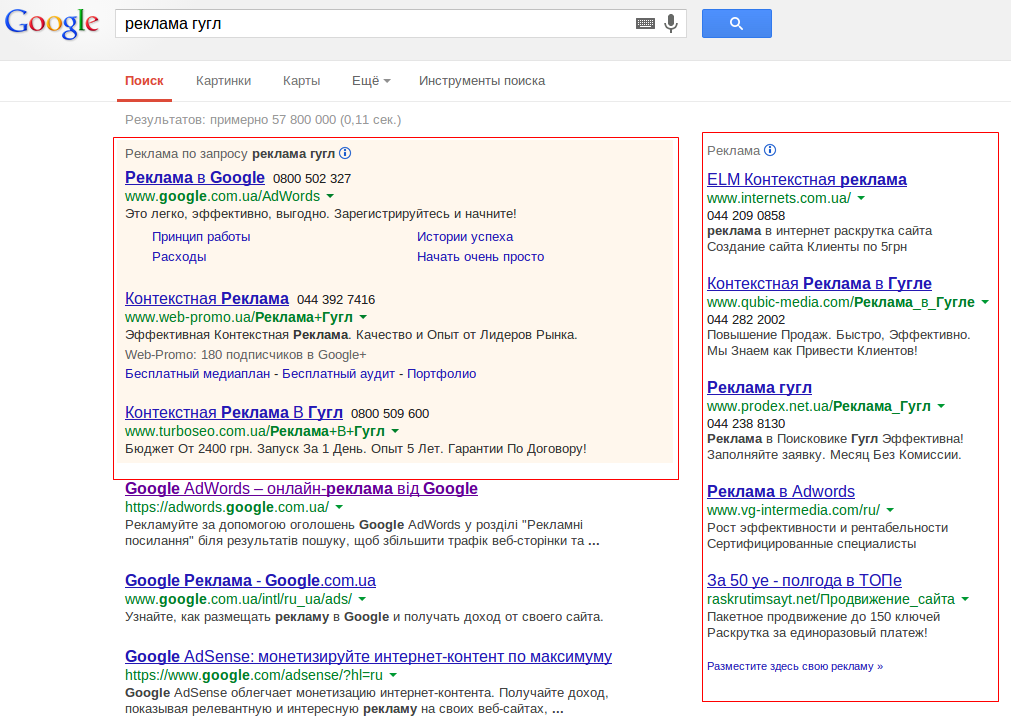Open the 'Истории успеха' sitelink
The image size is (1011, 728).
tap(465, 237)
